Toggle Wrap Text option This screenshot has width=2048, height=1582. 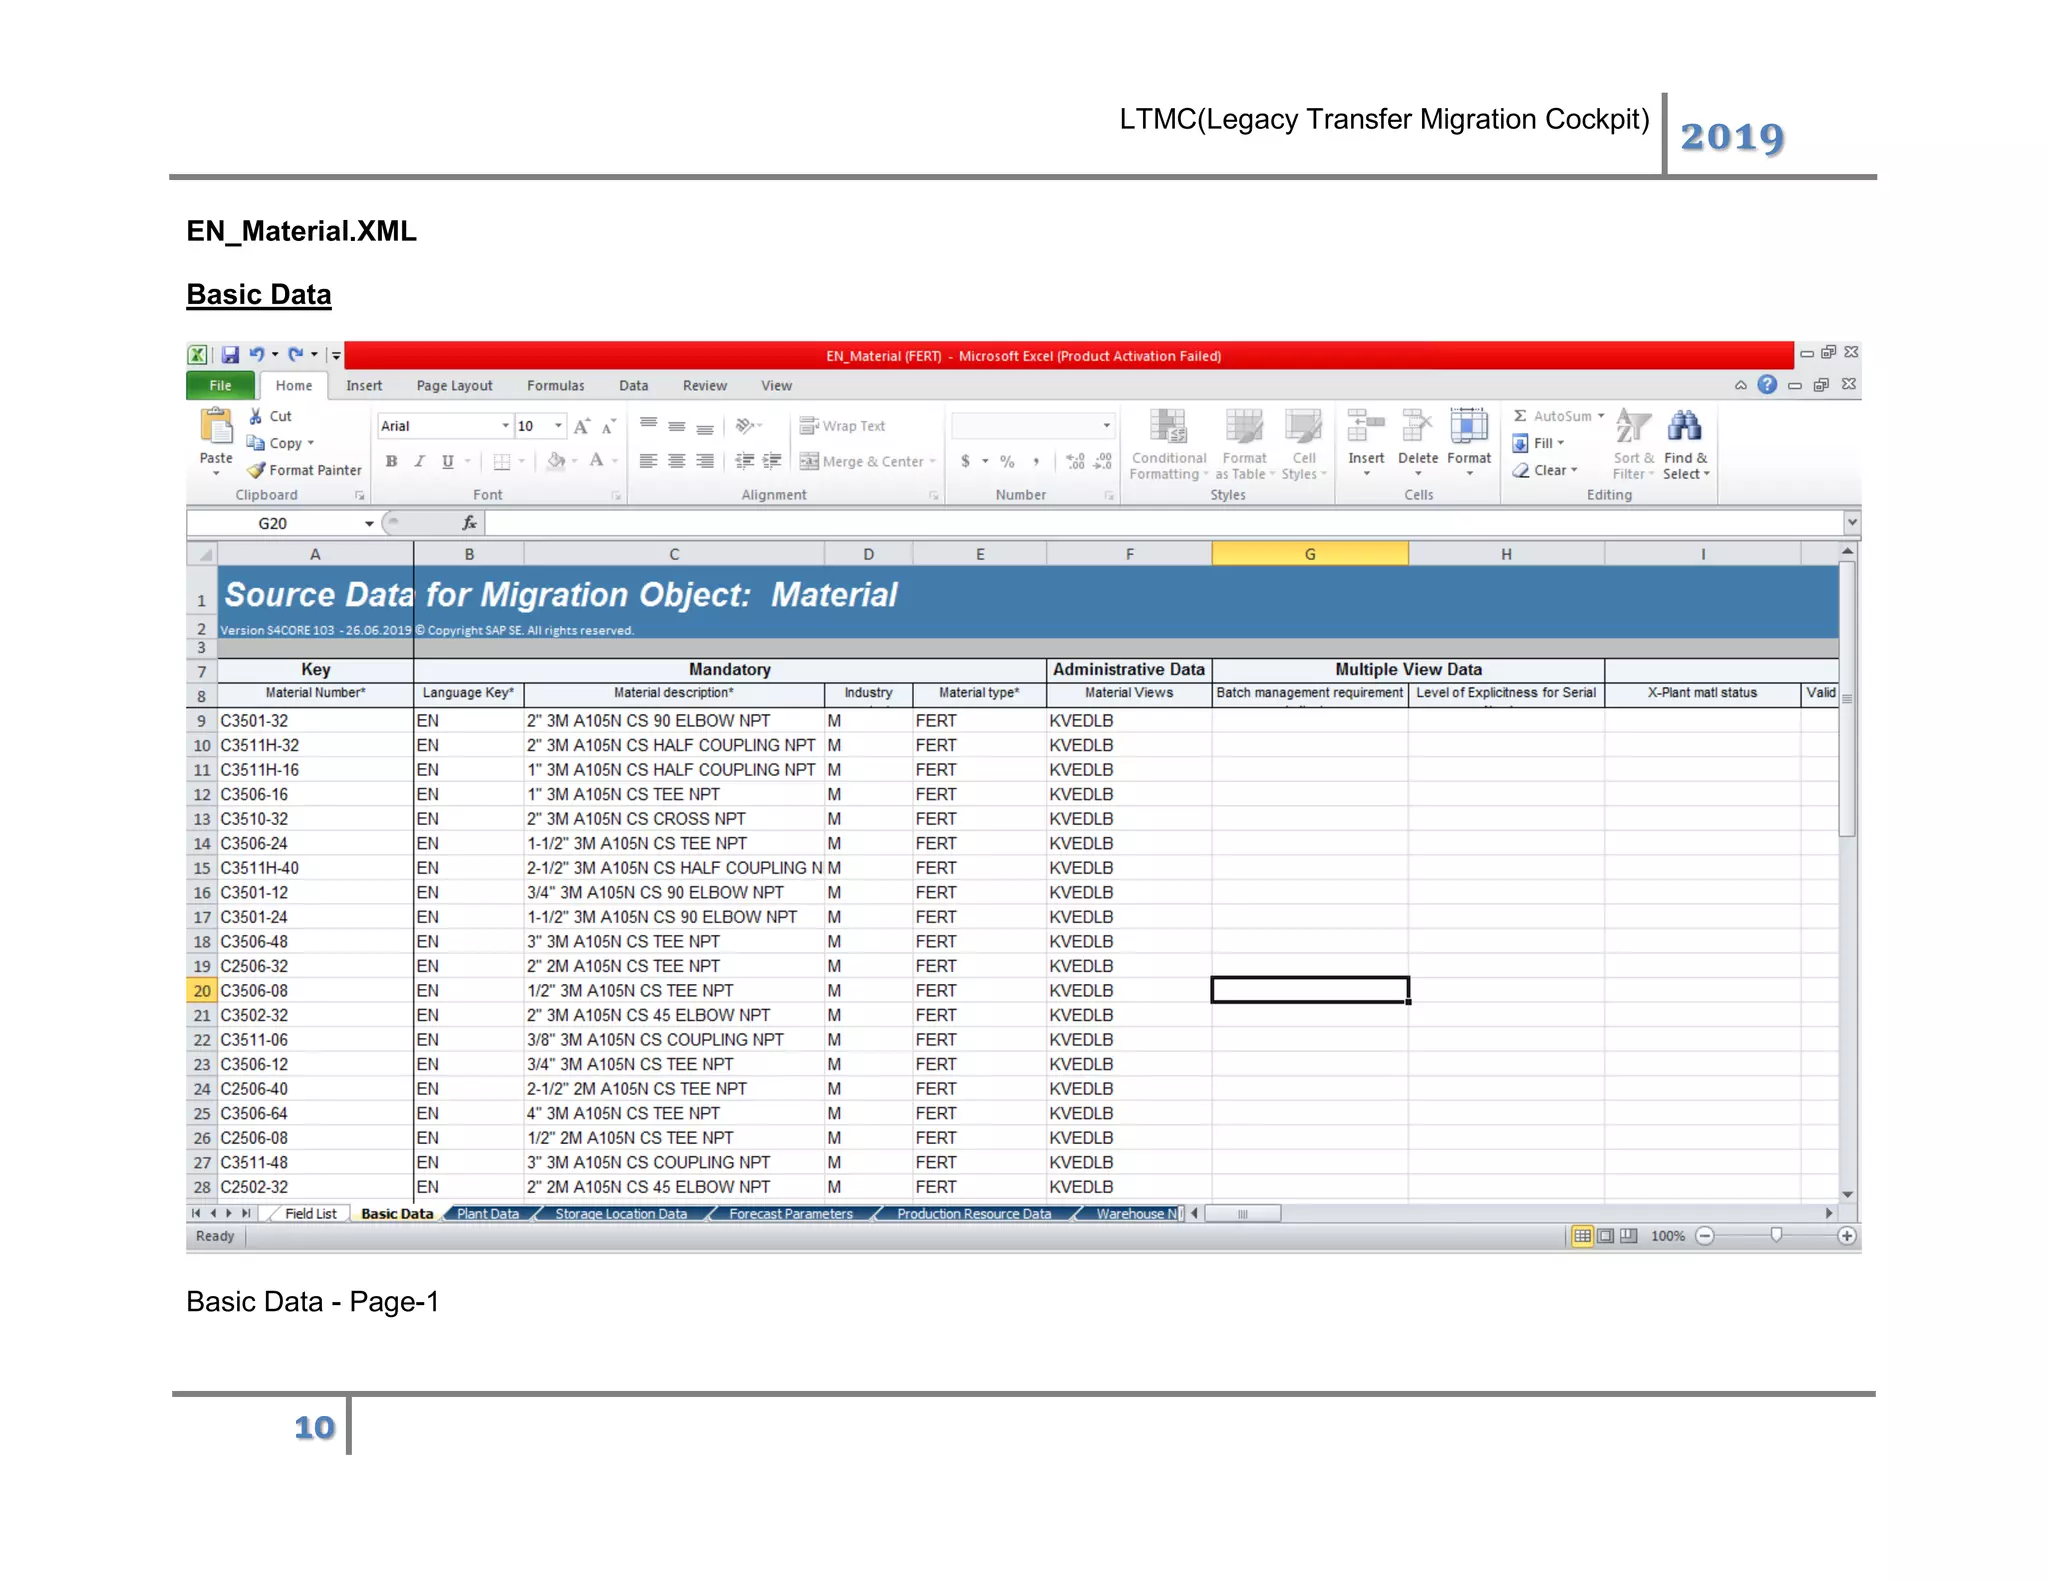[x=843, y=426]
